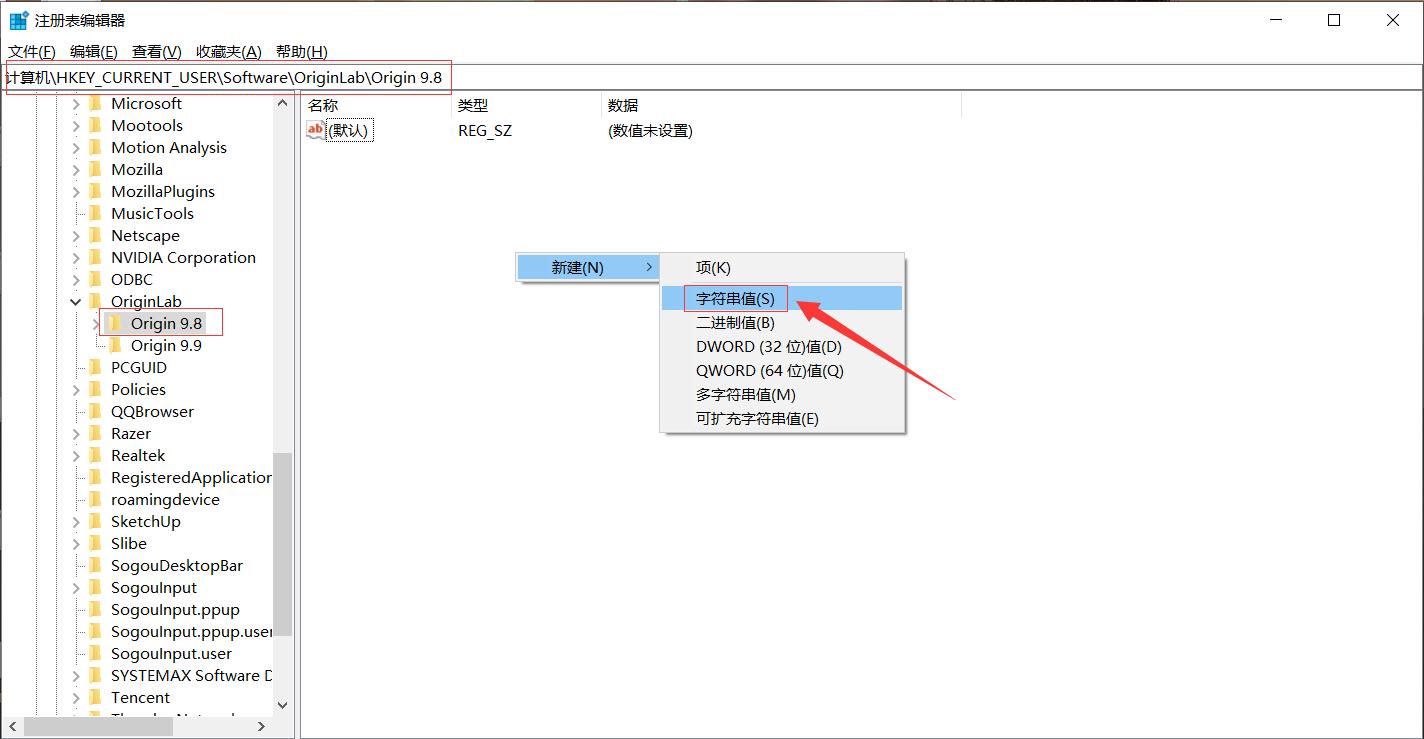The height and width of the screenshot is (739, 1424).
Task: Select the Tencent key label
Action: tap(140, 698)
